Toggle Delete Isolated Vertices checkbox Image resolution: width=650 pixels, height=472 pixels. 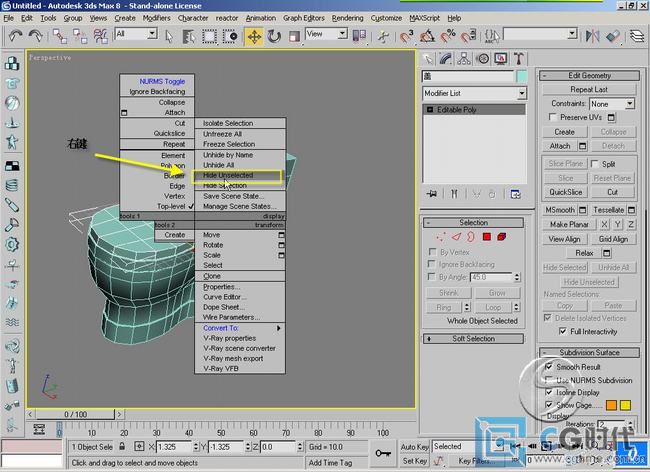pos(548,318)
